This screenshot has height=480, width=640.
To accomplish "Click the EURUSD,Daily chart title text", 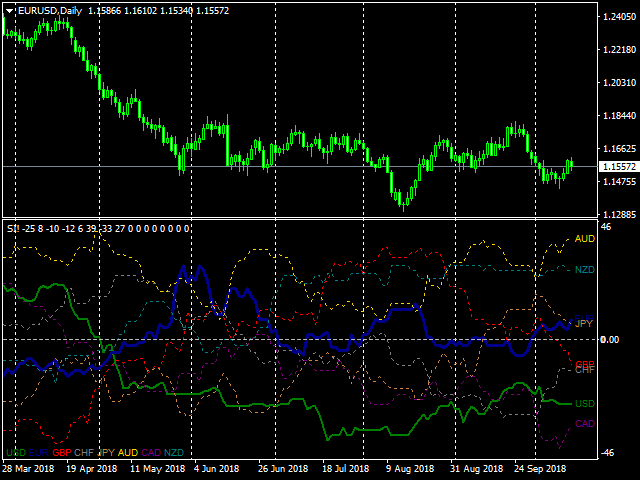I will (x=52, y=11).
